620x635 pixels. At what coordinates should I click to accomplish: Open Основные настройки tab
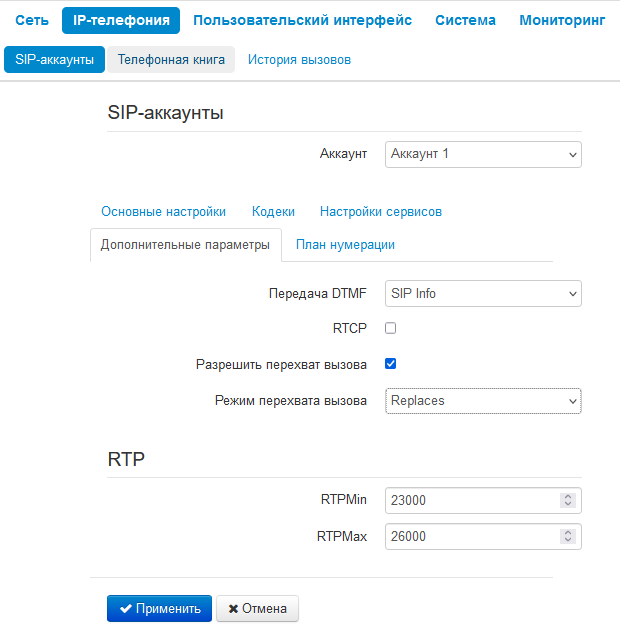(163, 211)
